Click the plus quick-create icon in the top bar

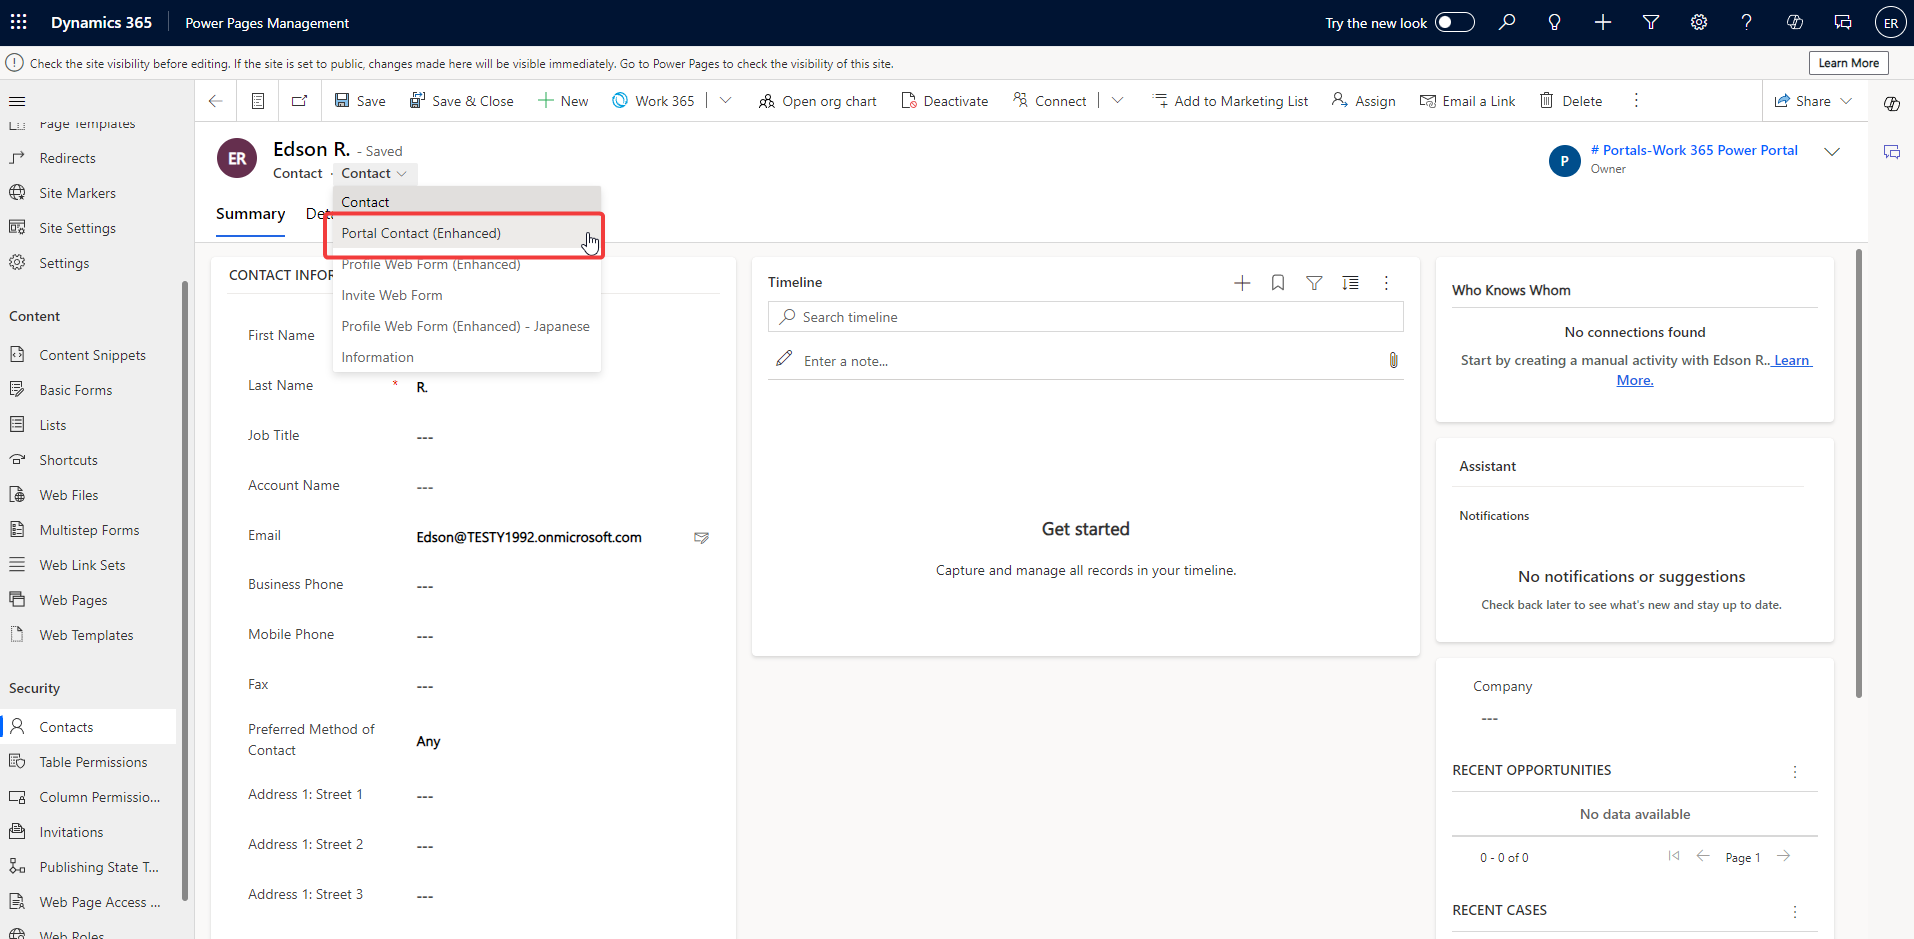[1603, 22]
